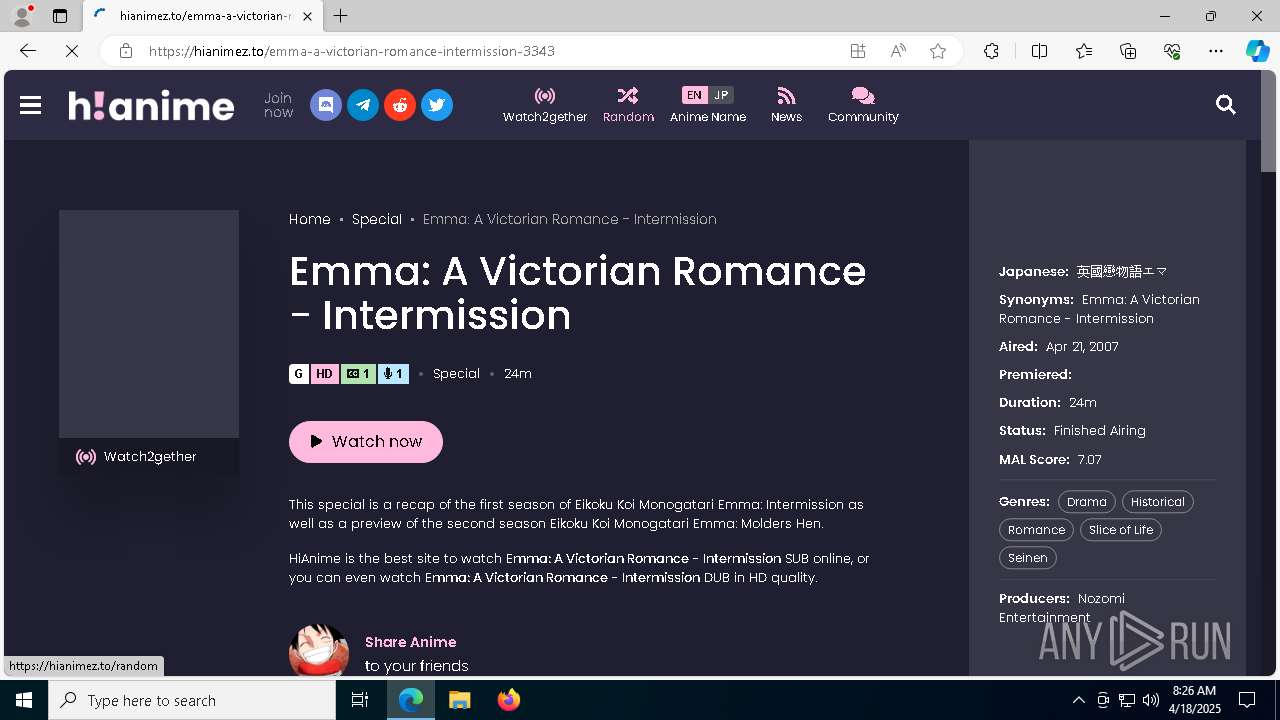Open the browser app-available icon

pyautogui.click(x=858, y=51)
